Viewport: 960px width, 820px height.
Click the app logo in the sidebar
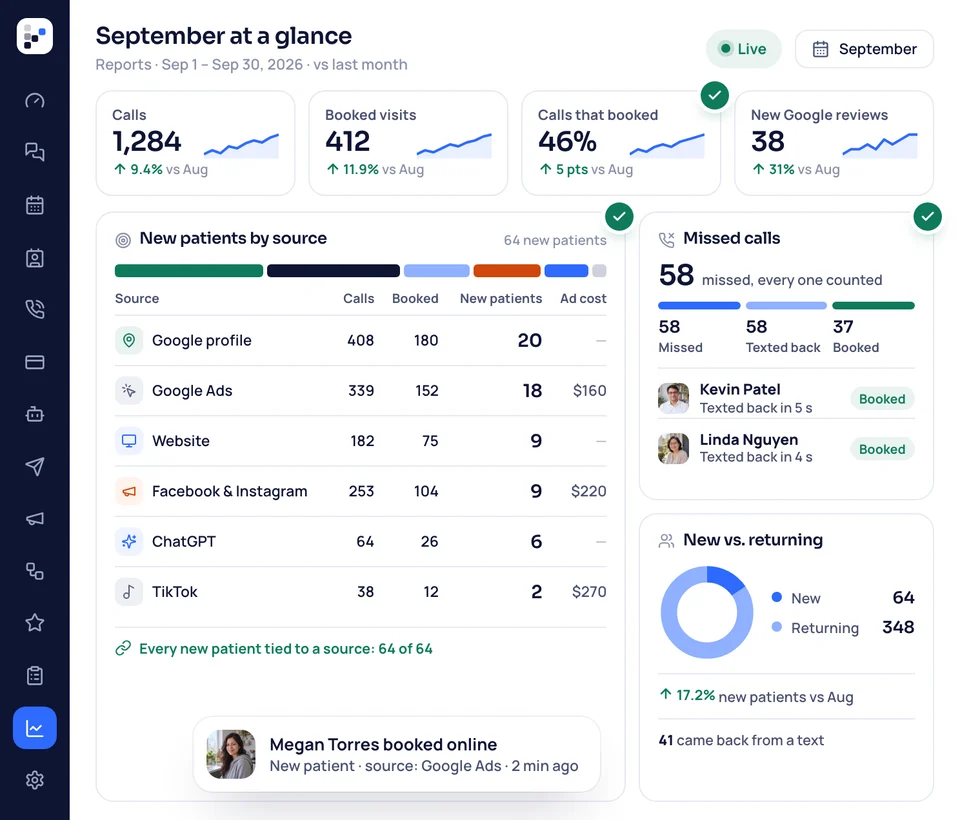(x=35, y=36)
